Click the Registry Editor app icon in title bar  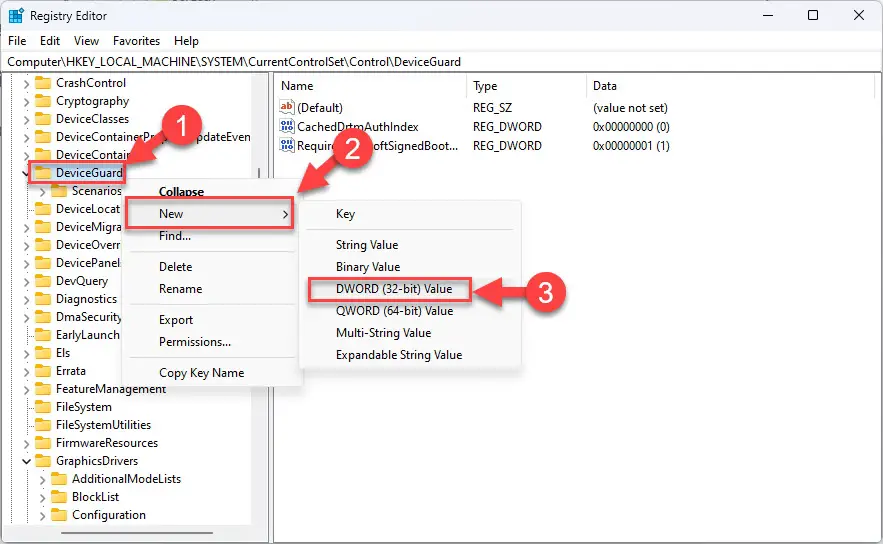point(16,15)
